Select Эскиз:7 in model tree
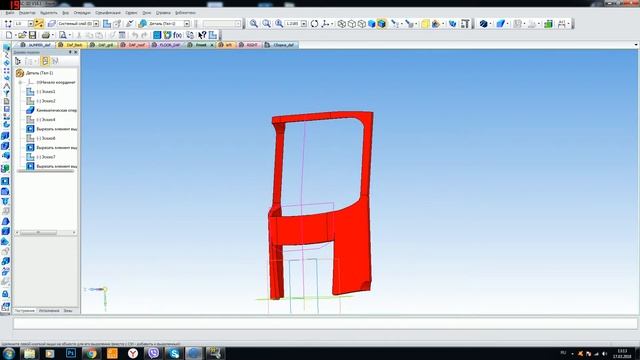This screenshot has width=640, height=360. [46, 157]
